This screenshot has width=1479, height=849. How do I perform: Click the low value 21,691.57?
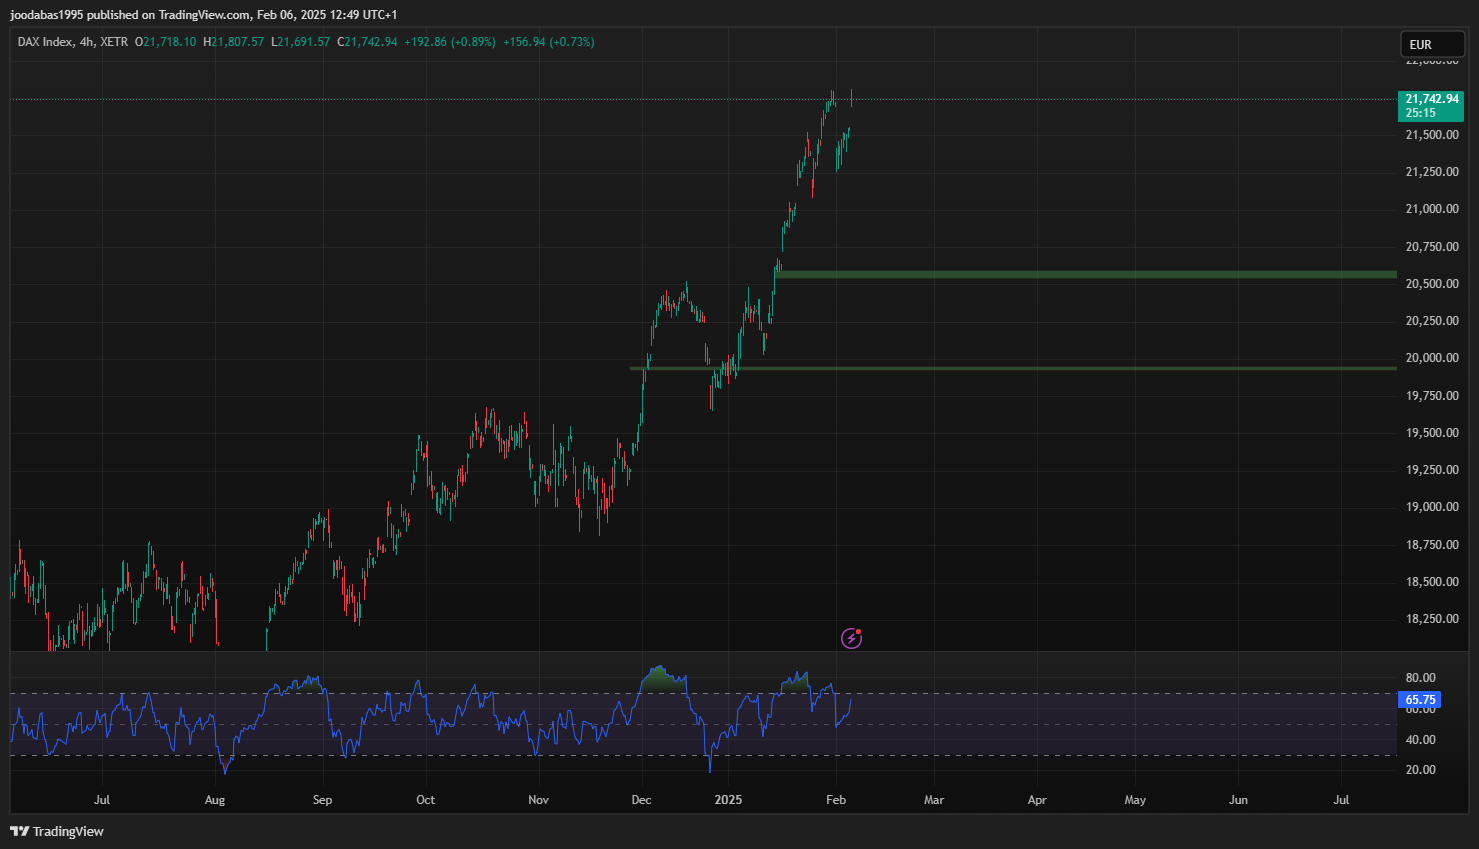tap(300, 42)
